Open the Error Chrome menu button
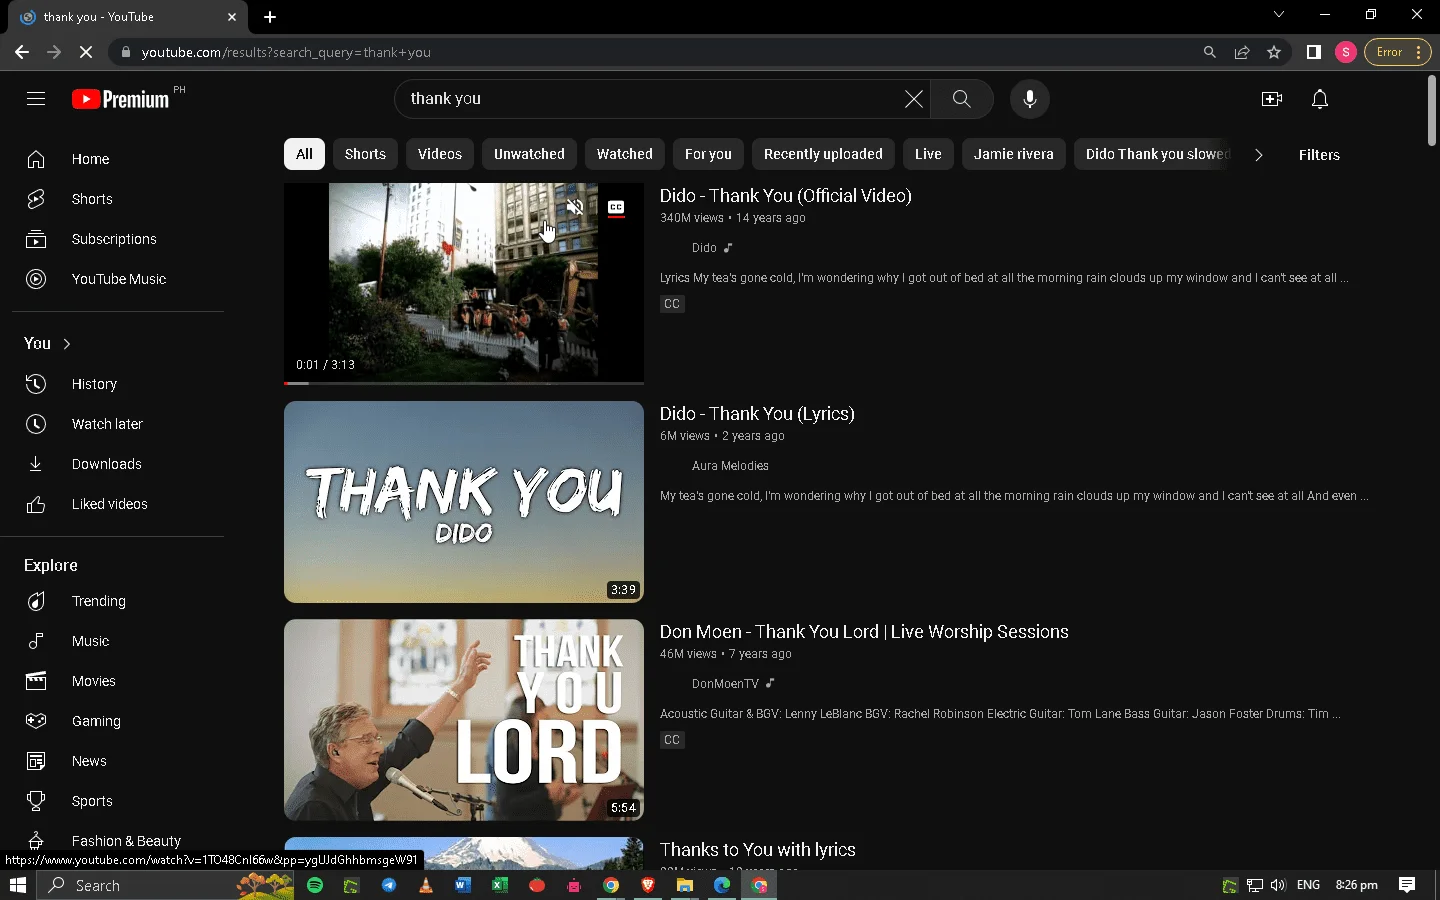The width and height of the screenshot is (1440, 900). pyautogui.click(x=1397, y=52)
